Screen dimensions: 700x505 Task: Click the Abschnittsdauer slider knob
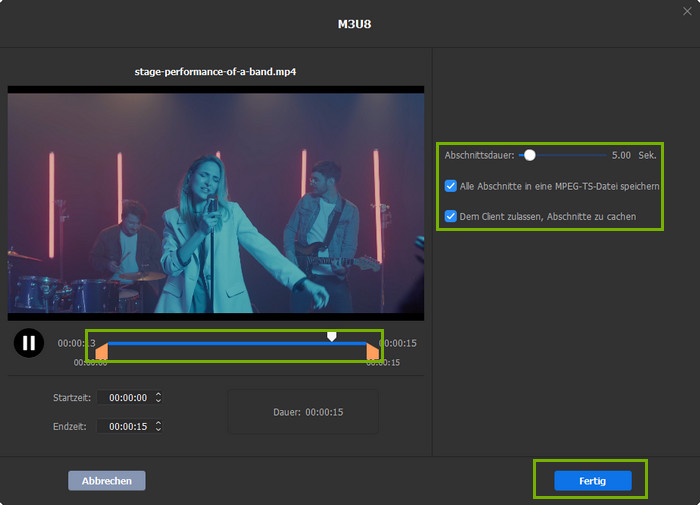click(x=530, y=155)
